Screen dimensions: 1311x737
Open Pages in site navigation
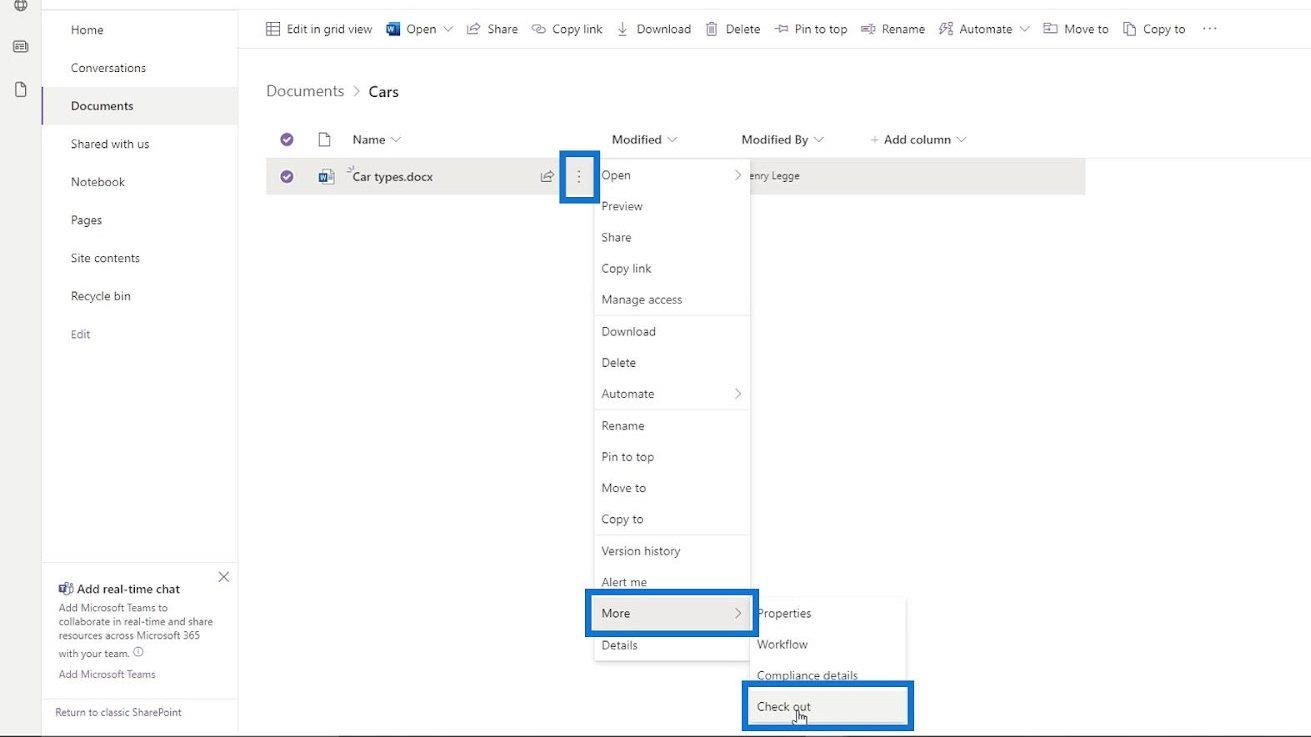coord(86,220)
